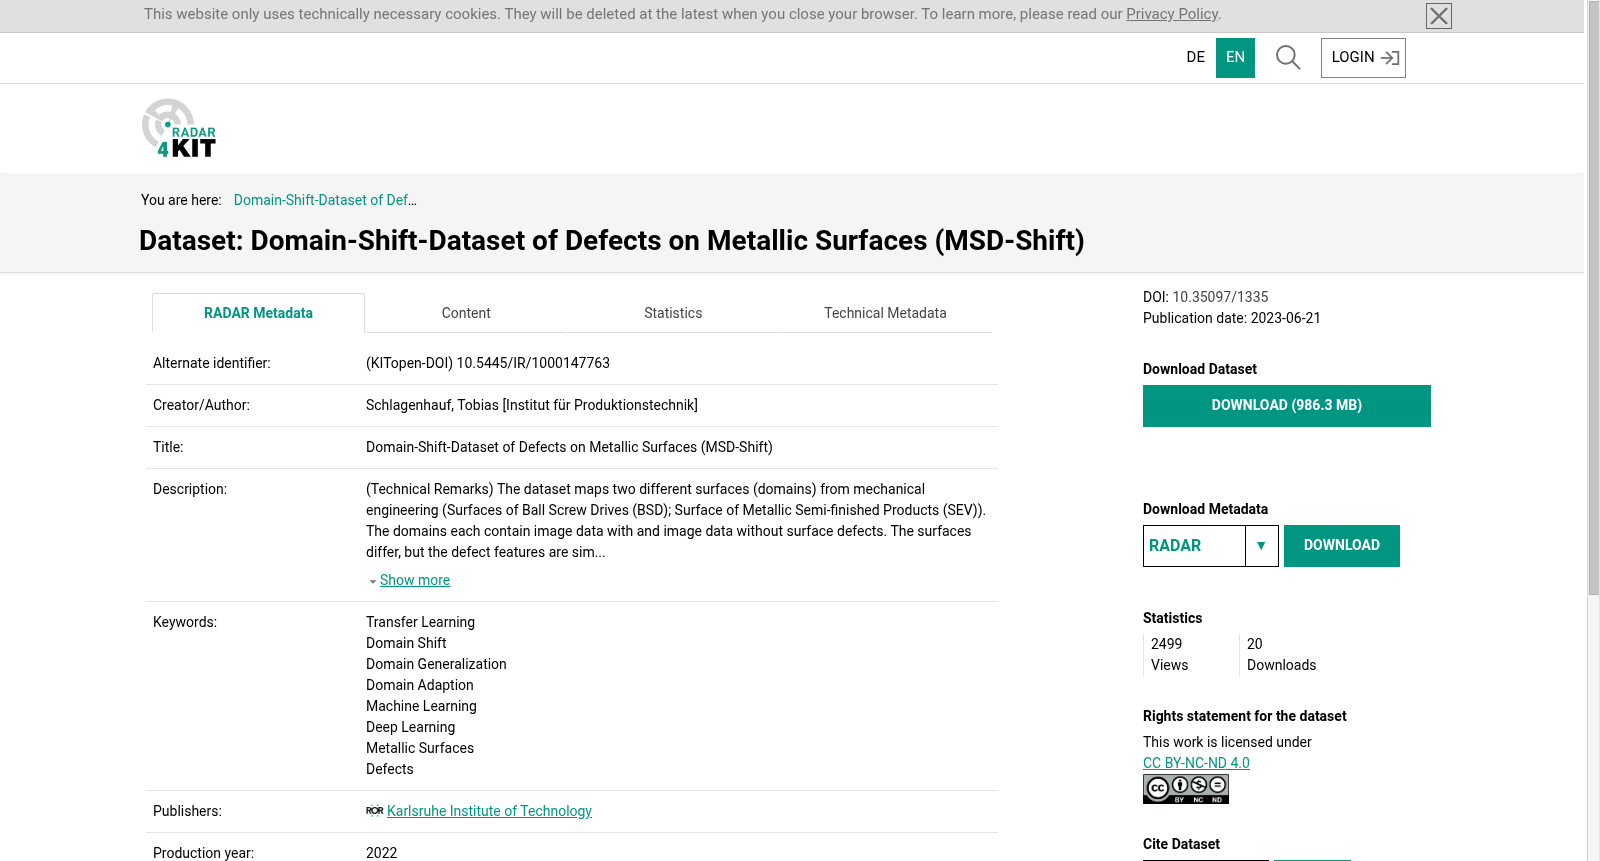Screen dimensions: 1600x861
Task: Click the Creative Commons BY-NC-ND badge
Action: click(1186, 789)
